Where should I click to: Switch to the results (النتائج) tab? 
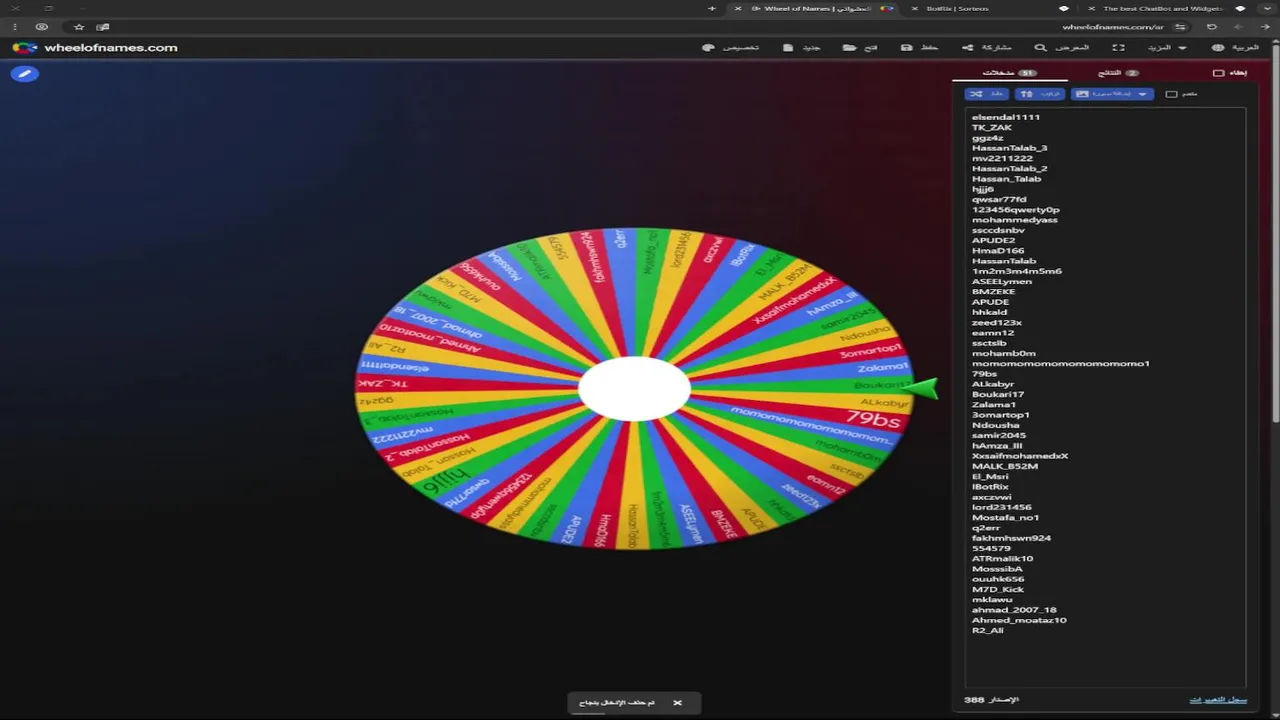click(x=1118, y=73)
